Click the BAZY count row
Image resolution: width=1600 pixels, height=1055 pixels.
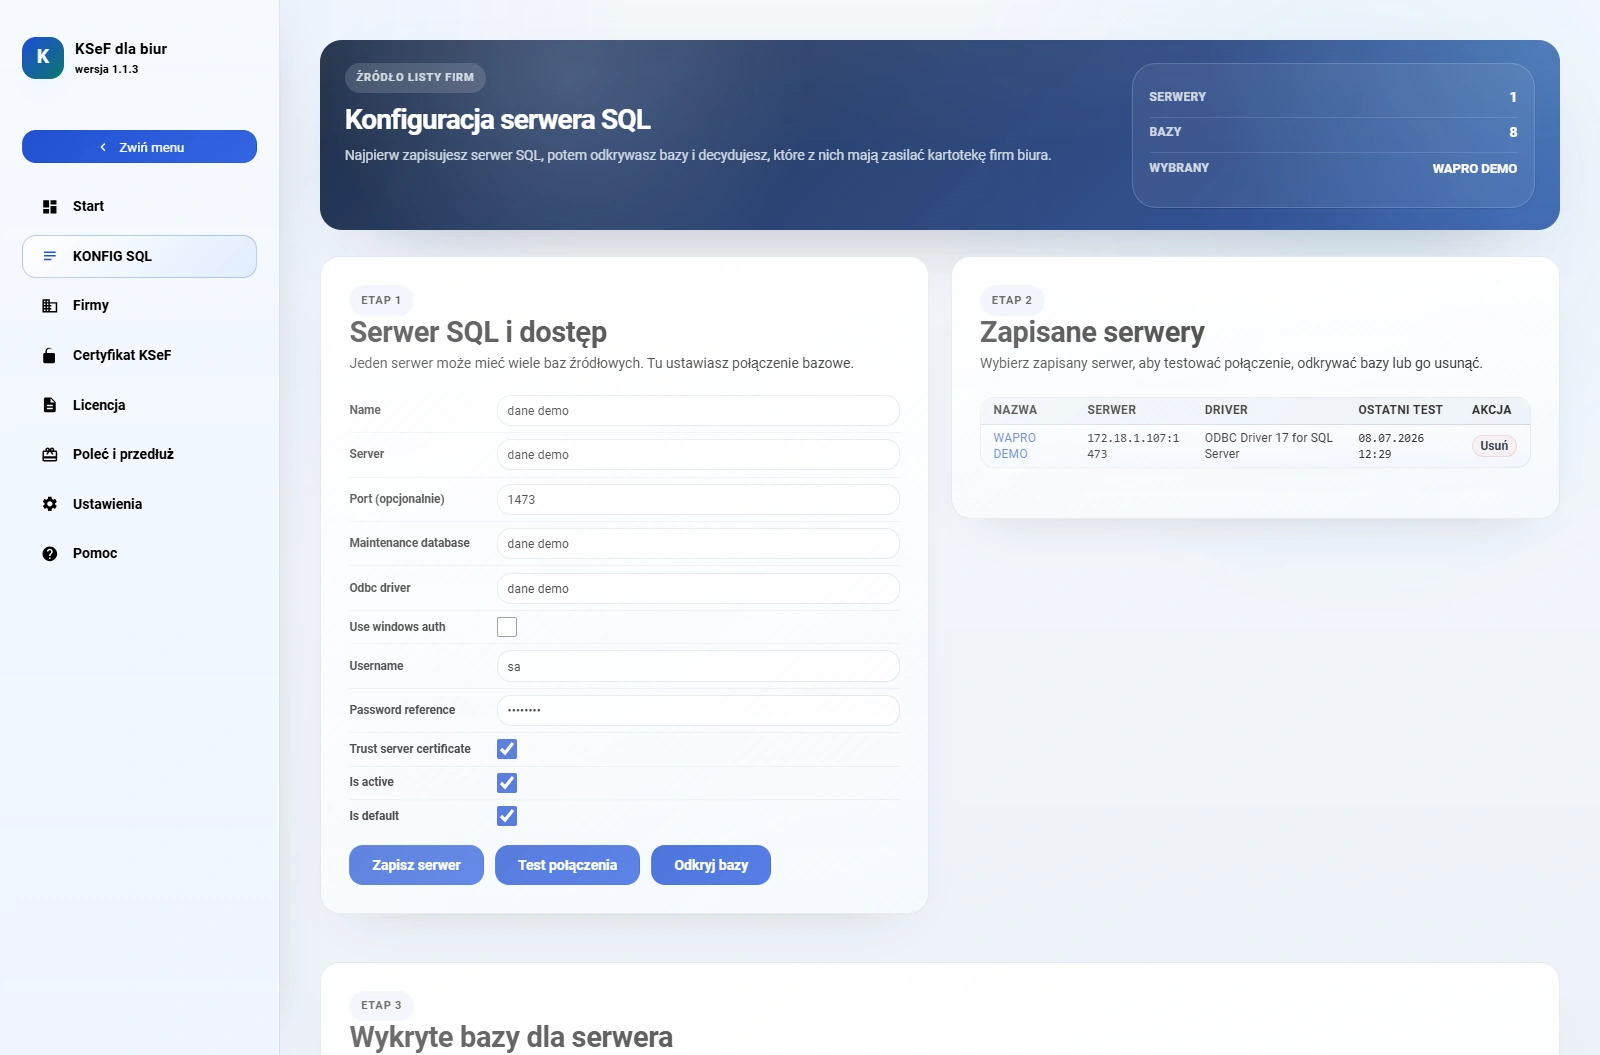click(x=1333, y=132)
